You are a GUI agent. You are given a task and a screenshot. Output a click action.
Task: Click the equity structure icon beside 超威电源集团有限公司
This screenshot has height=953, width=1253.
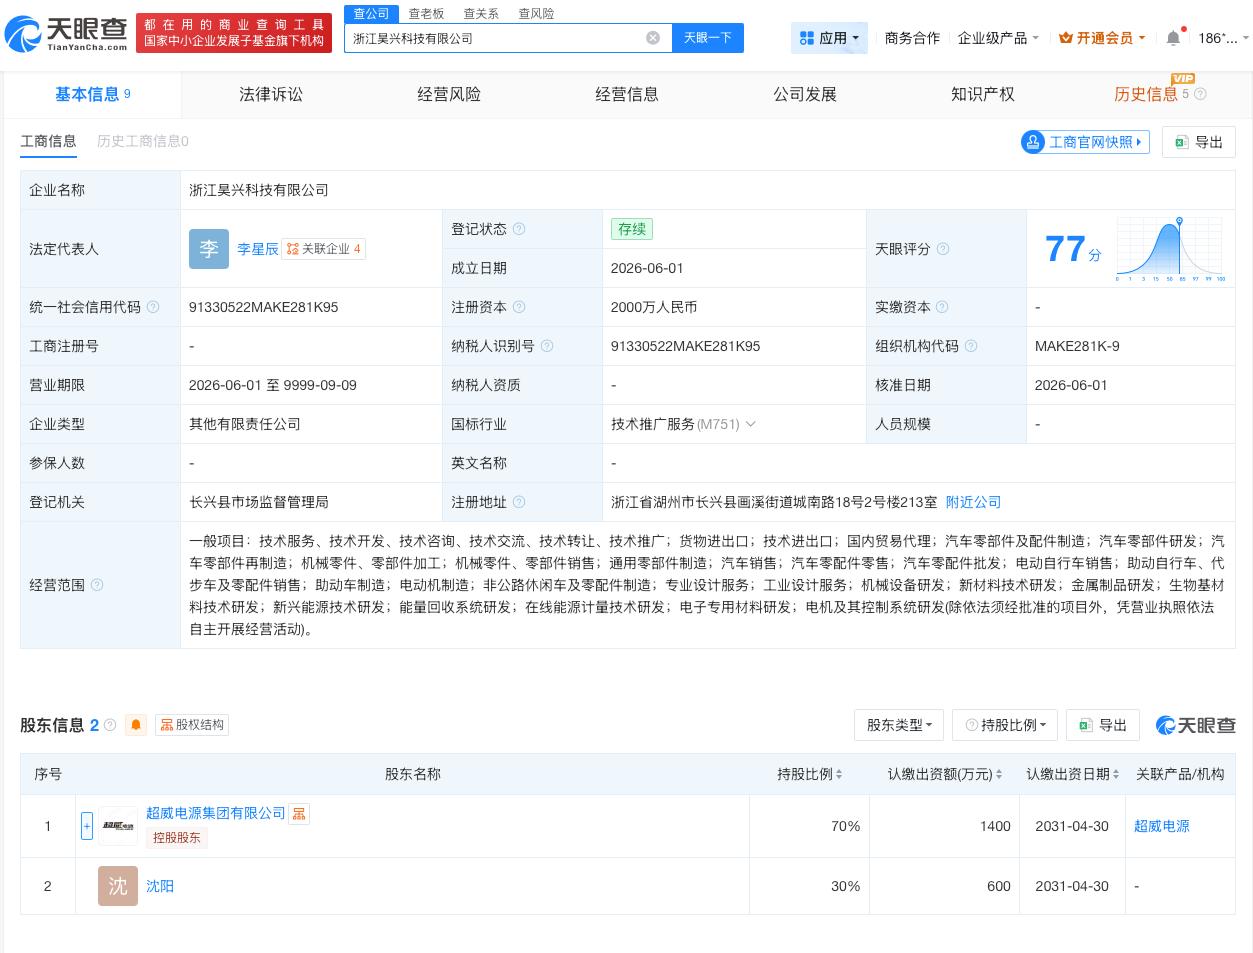point(299,814)
